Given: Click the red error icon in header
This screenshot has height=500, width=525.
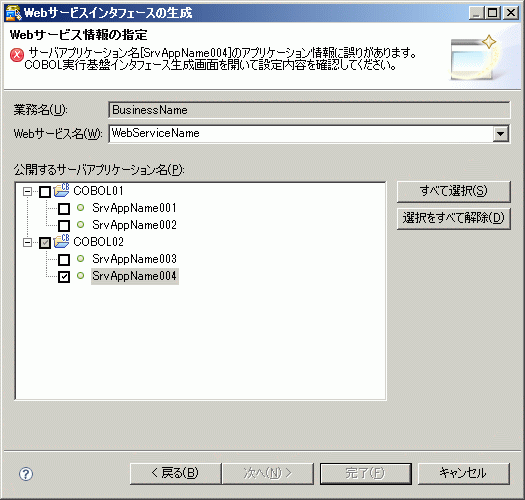Looking at the screenshot, I should tap(17, 55).
